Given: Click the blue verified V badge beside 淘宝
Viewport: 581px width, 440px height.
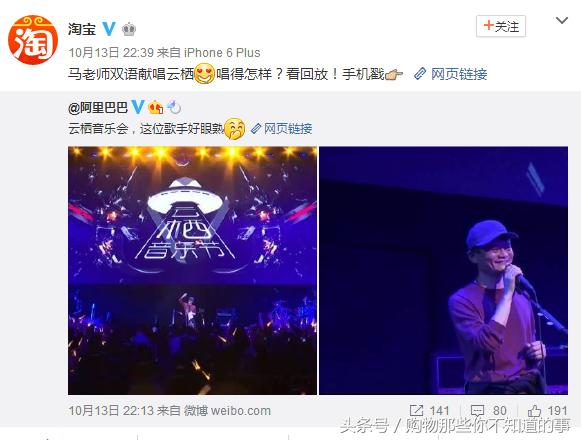Looking at the screenshot, I should point(109,29).
